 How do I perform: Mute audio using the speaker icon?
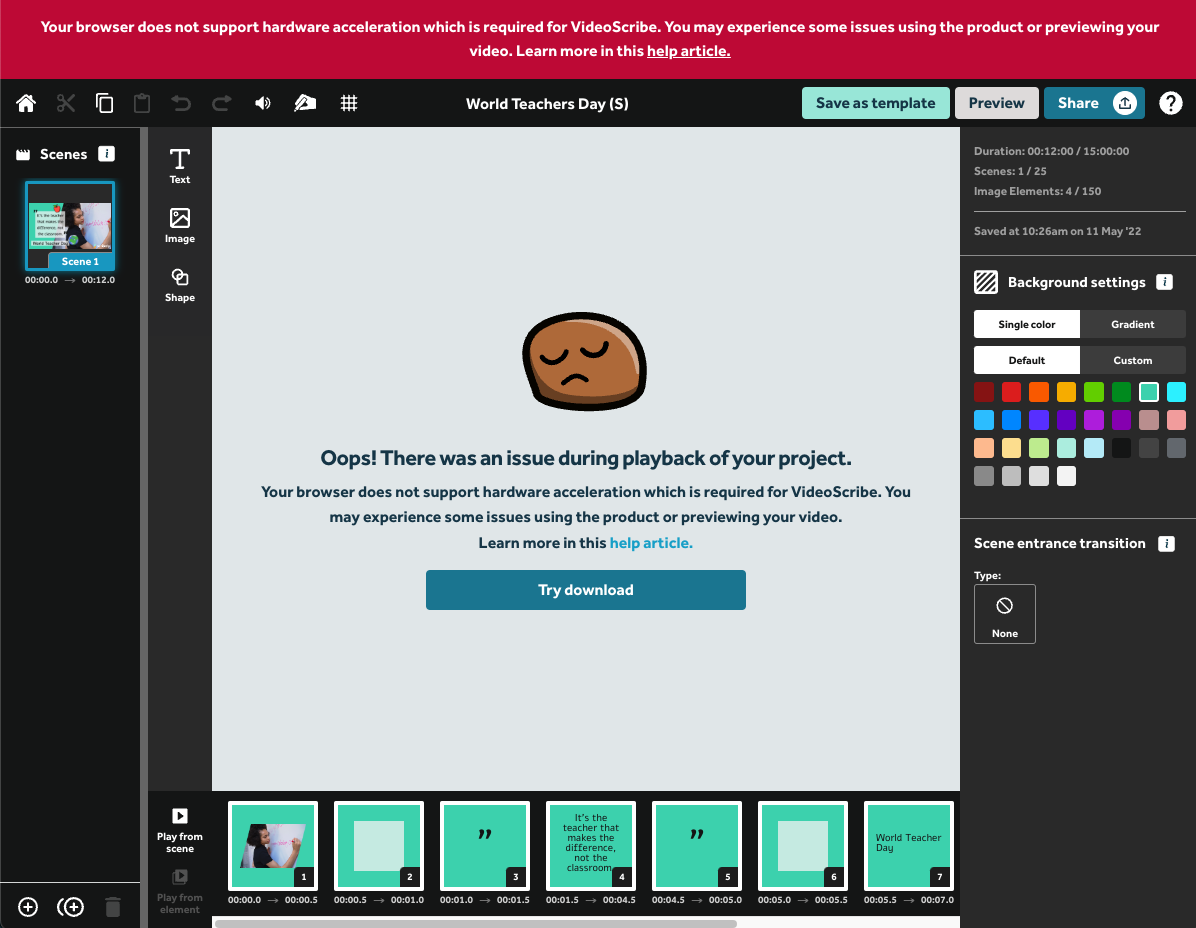(262, 102)
